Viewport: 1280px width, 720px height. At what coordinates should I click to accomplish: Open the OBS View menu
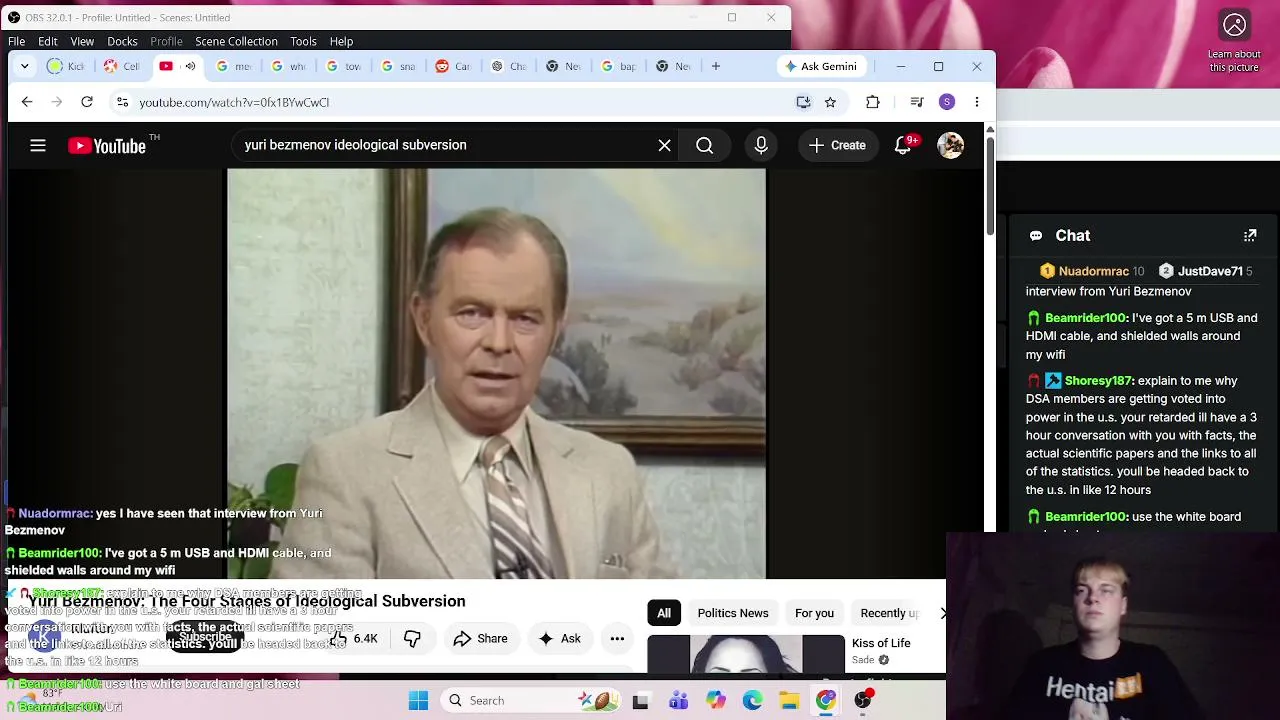click(x=82, y=41)
